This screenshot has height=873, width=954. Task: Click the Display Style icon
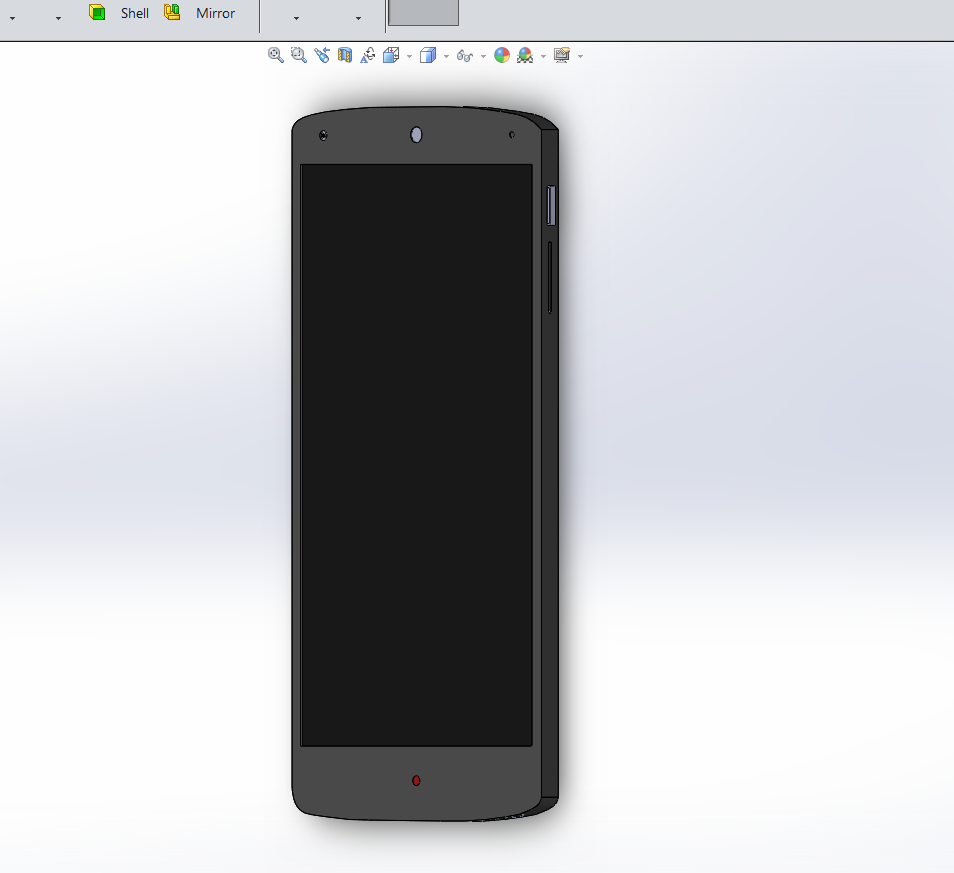(427, 55)
